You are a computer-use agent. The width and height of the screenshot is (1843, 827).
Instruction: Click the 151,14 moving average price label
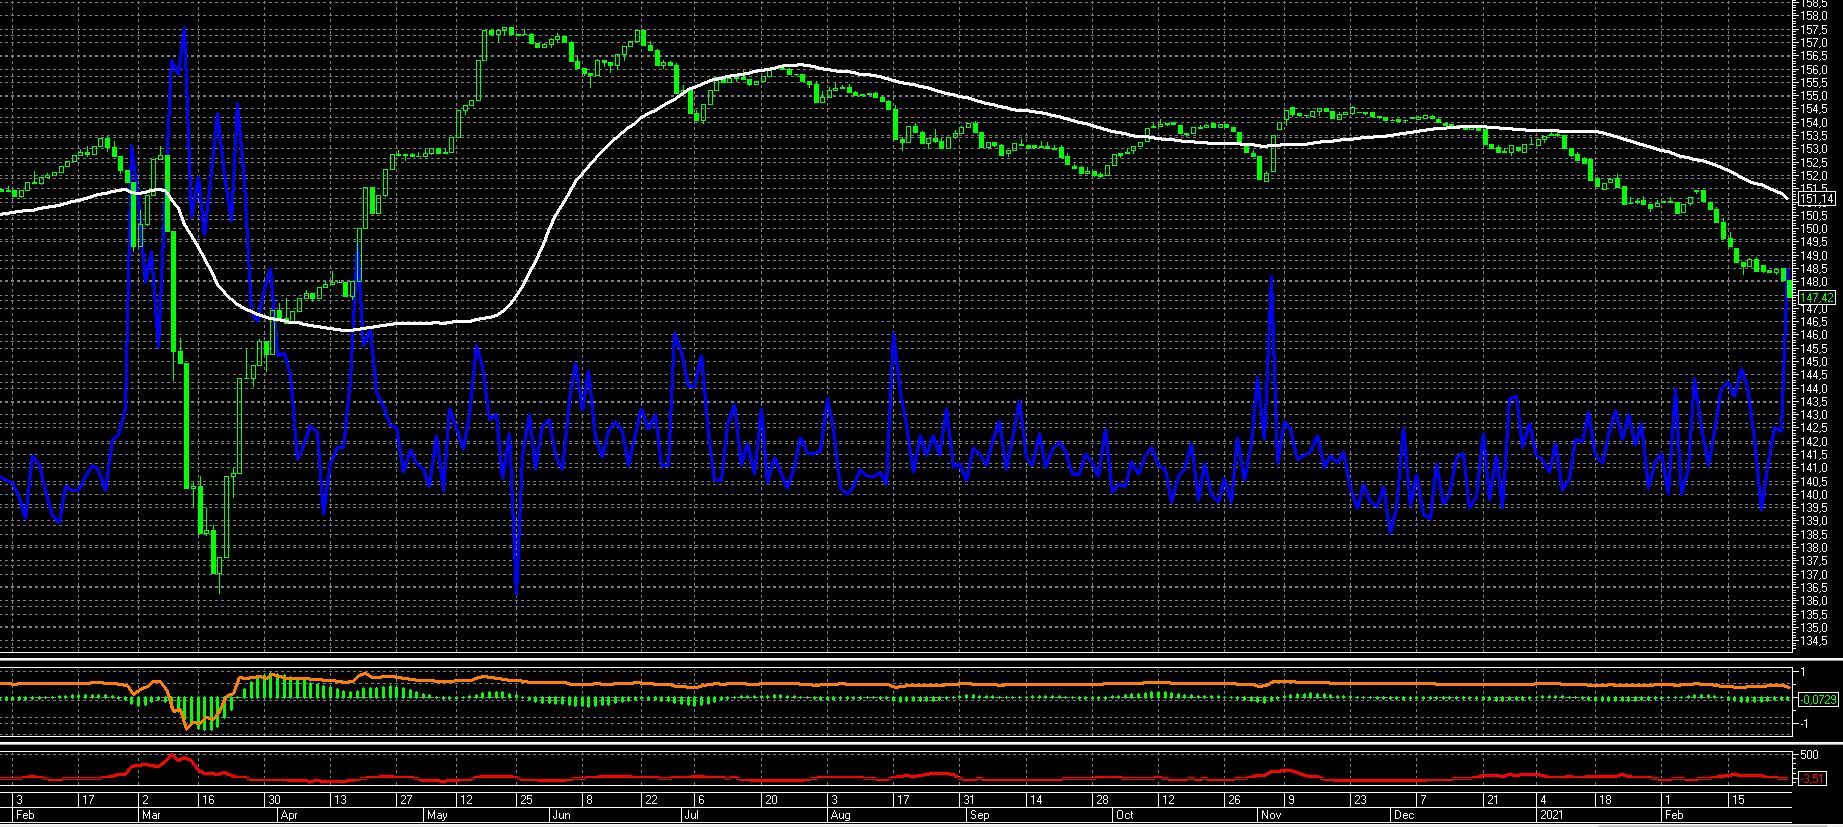[1816, 199]
